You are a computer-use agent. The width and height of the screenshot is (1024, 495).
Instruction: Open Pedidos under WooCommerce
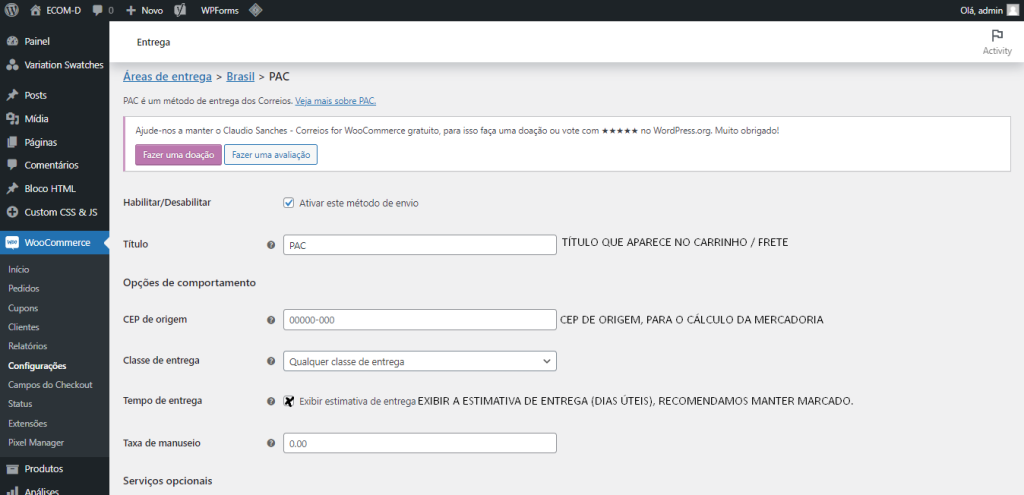coord(24,289)
